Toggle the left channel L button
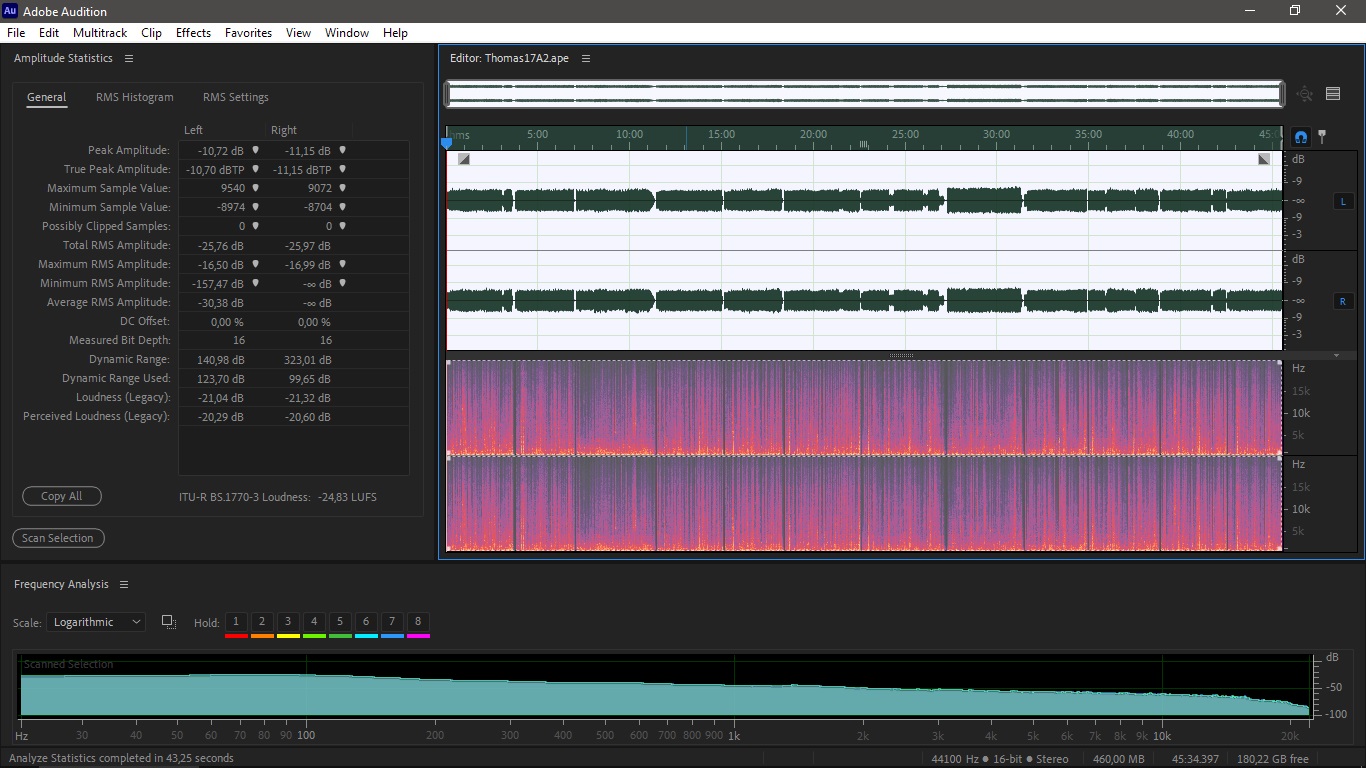1366x768 pixels. pyautogui.click(x=1343, y=201)
